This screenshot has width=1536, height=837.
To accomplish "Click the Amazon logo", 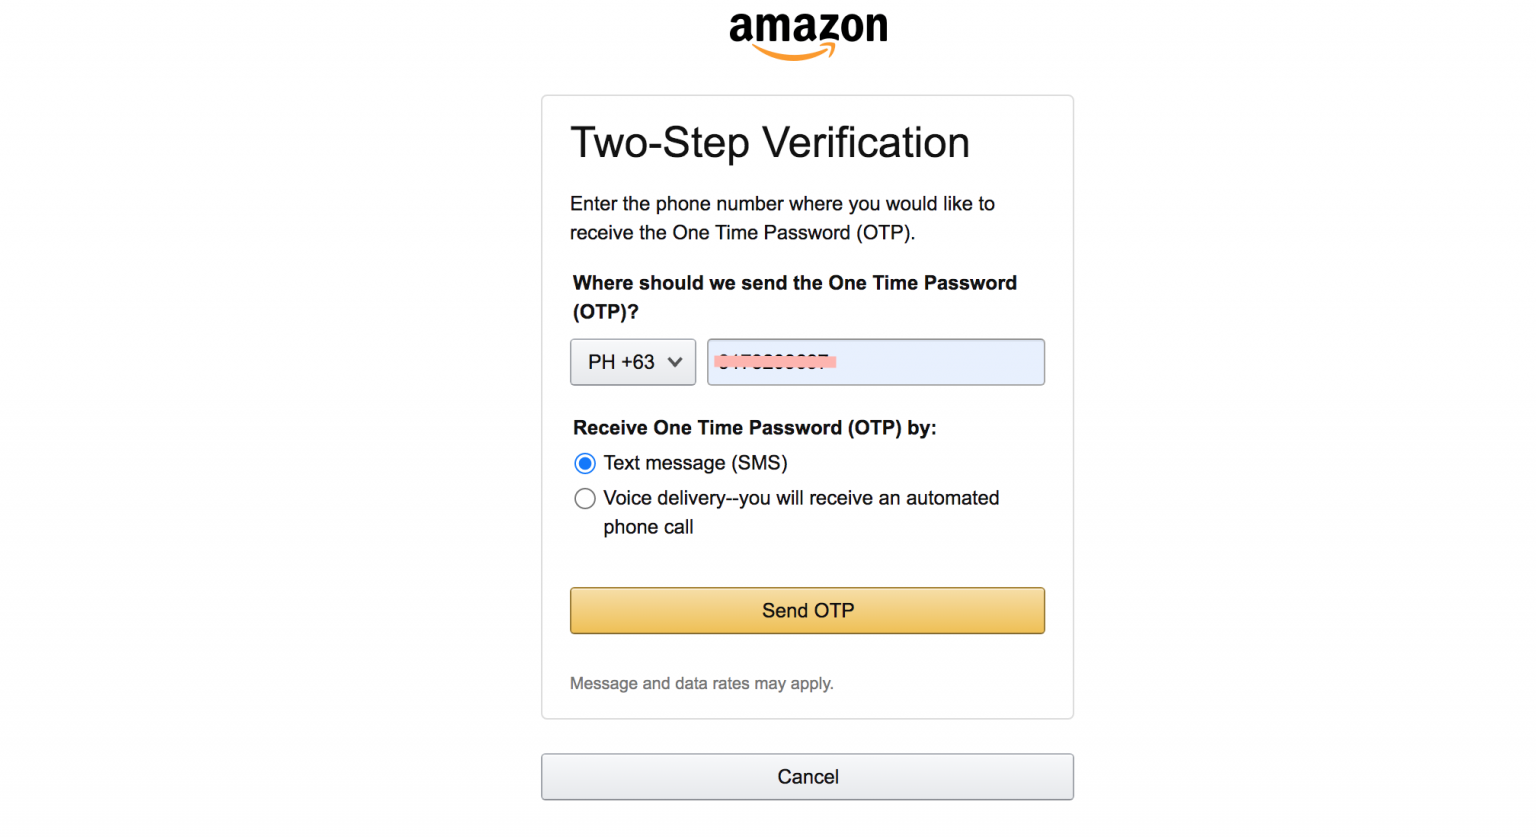I will coord(806,32).
